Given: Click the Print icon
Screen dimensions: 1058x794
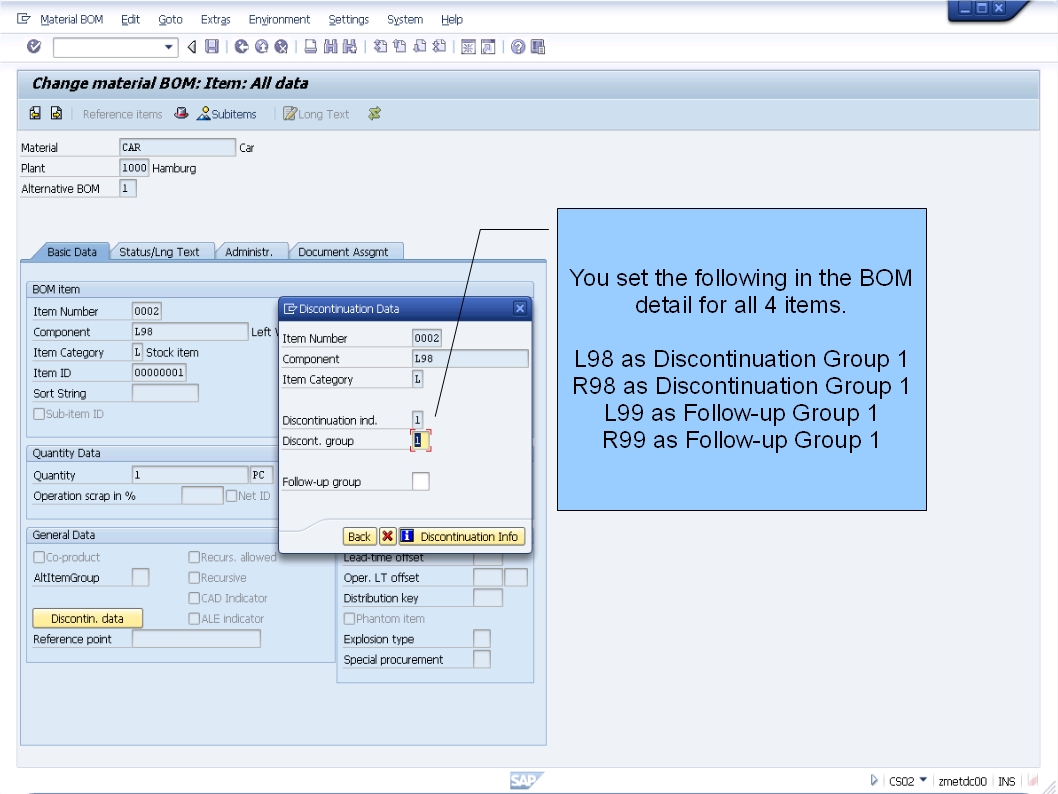Looking at the screenshot, I should pyautogui.click(x=310, y=47).
